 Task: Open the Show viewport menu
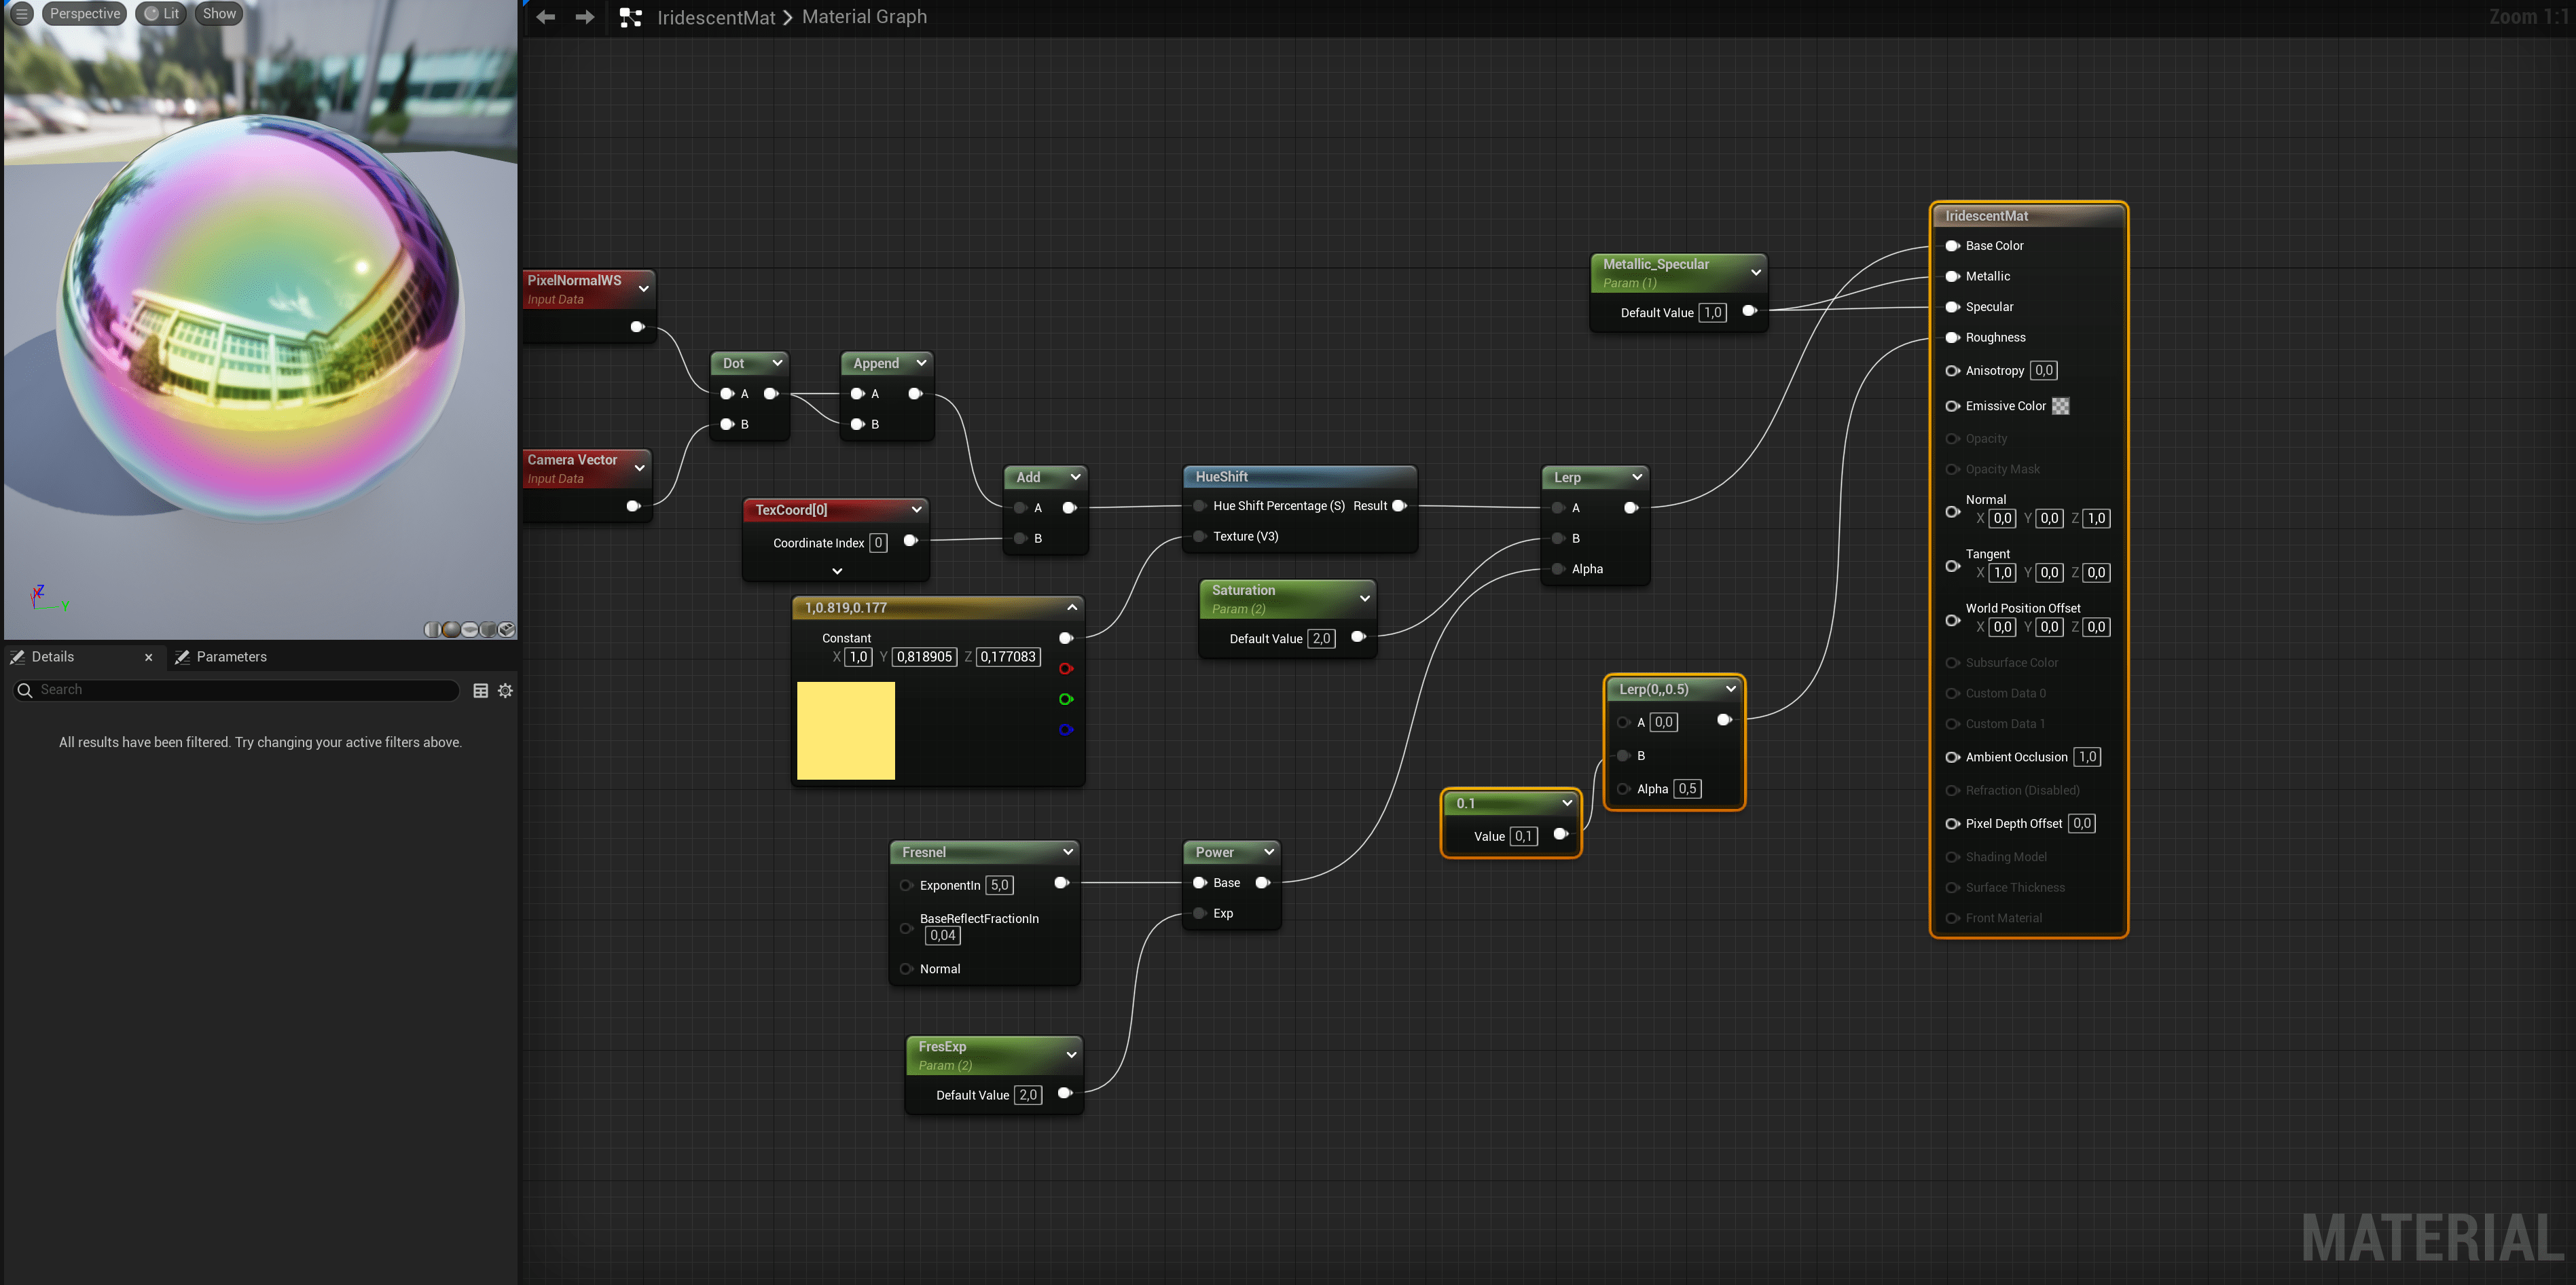pyautogui.click(x=219, y=14)
